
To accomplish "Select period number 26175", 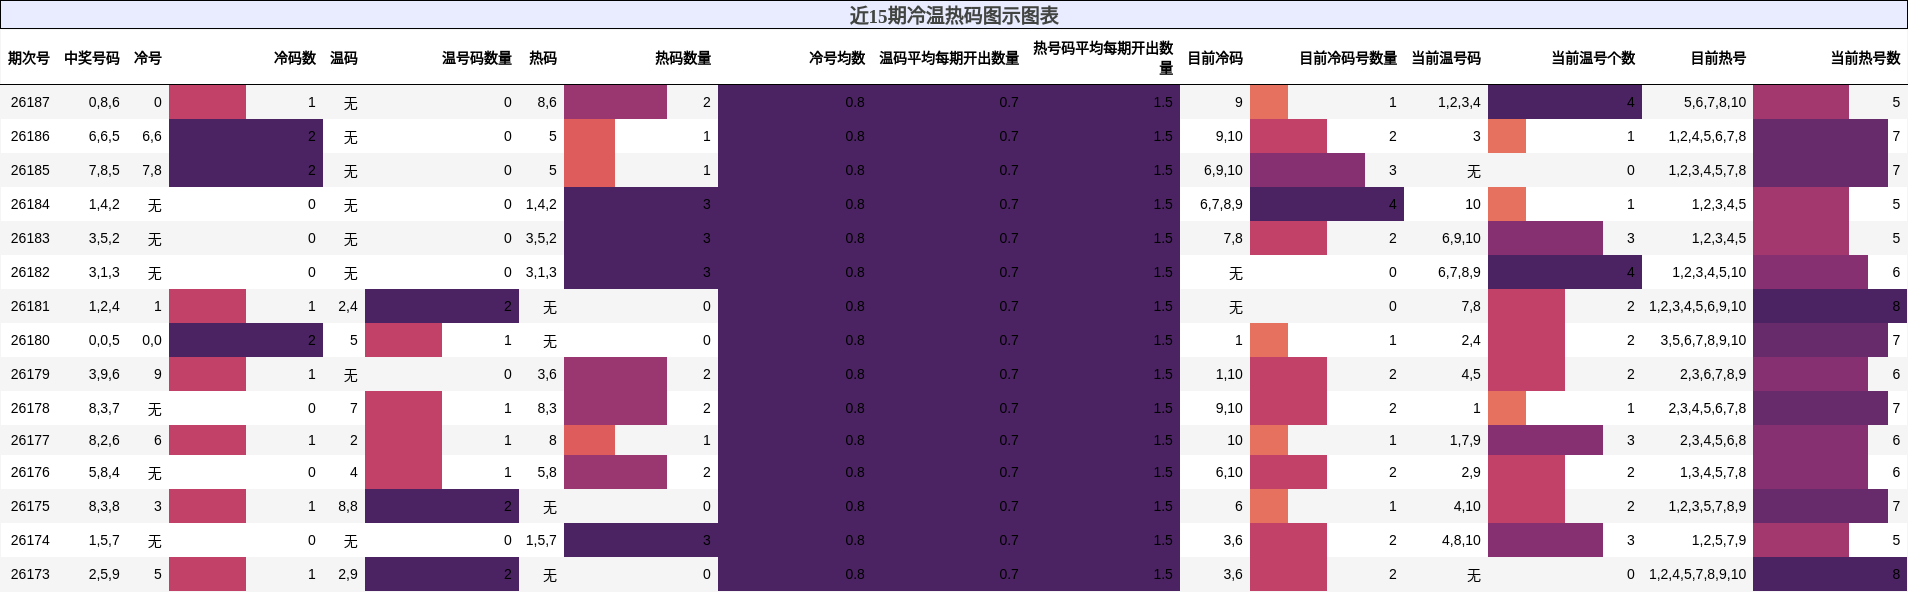I will (x=30, y=506).
